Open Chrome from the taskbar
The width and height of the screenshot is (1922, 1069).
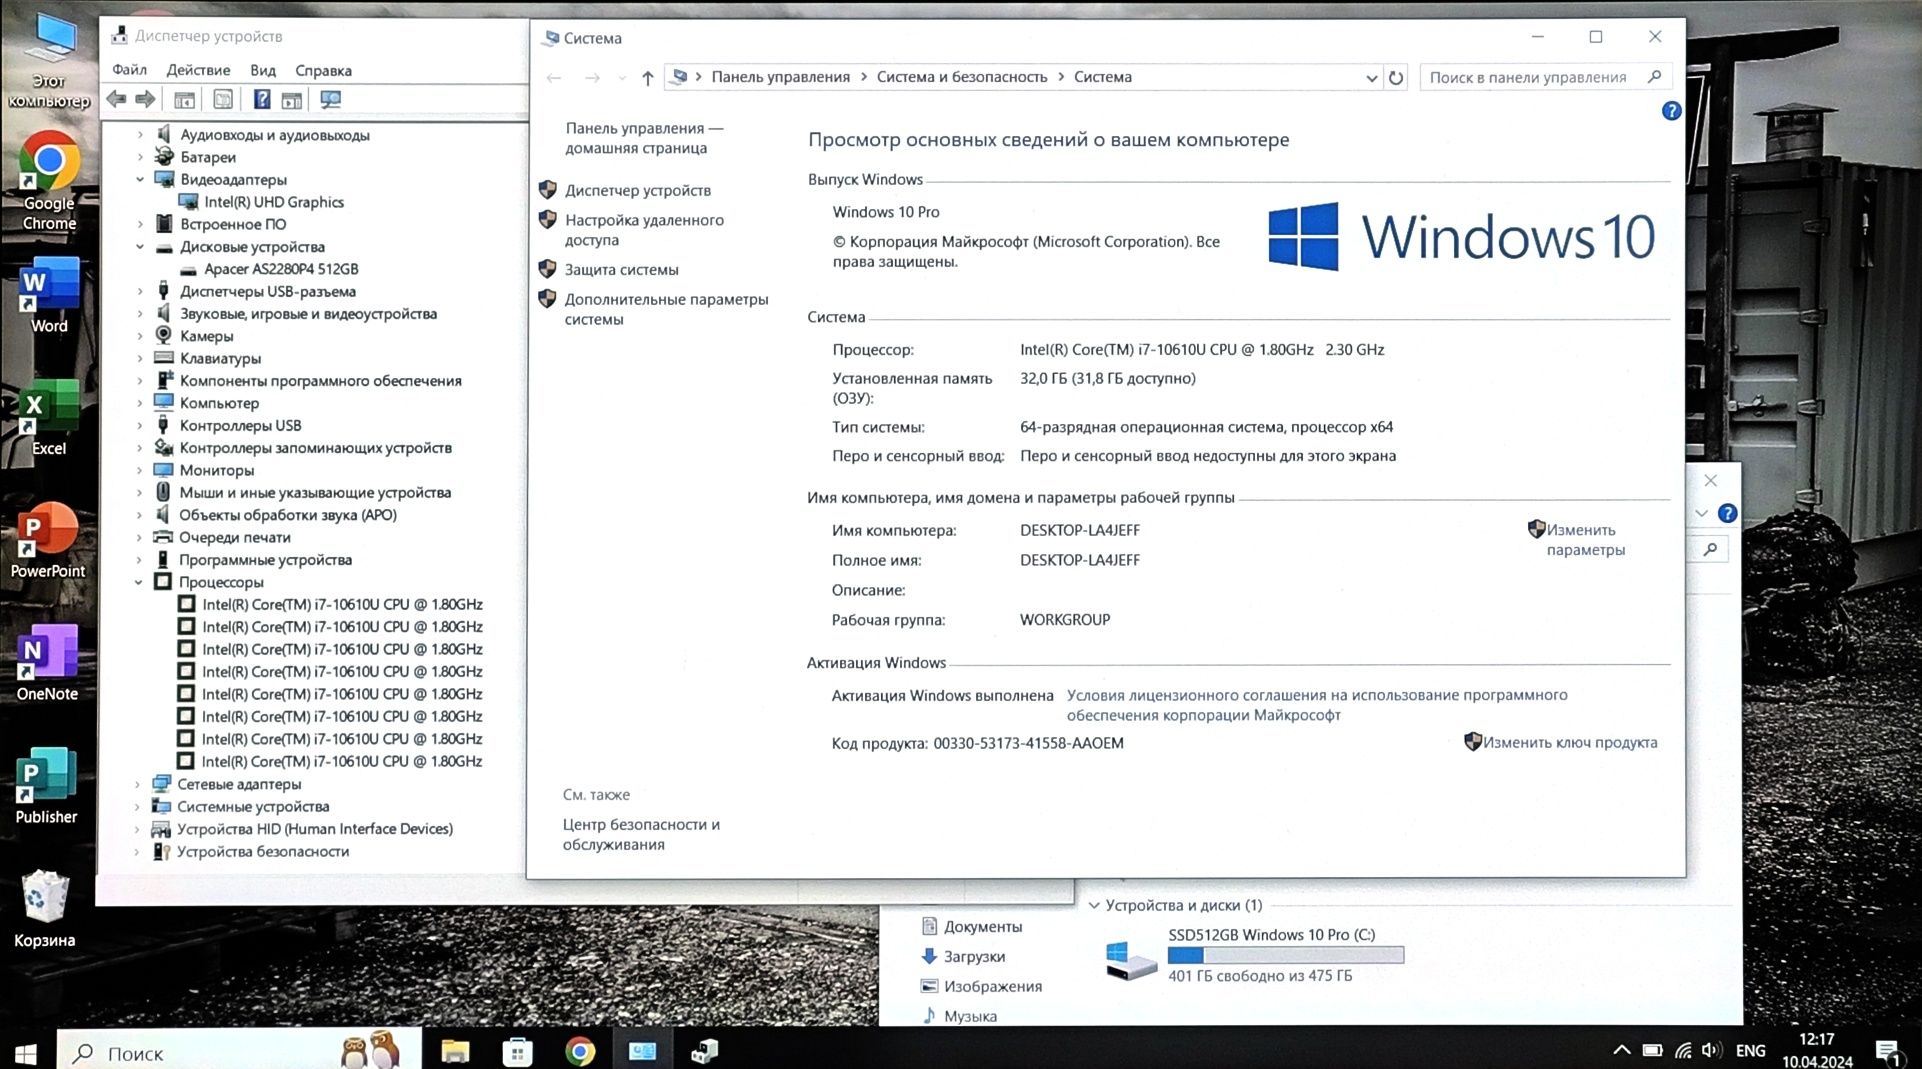coord(580,1051)
